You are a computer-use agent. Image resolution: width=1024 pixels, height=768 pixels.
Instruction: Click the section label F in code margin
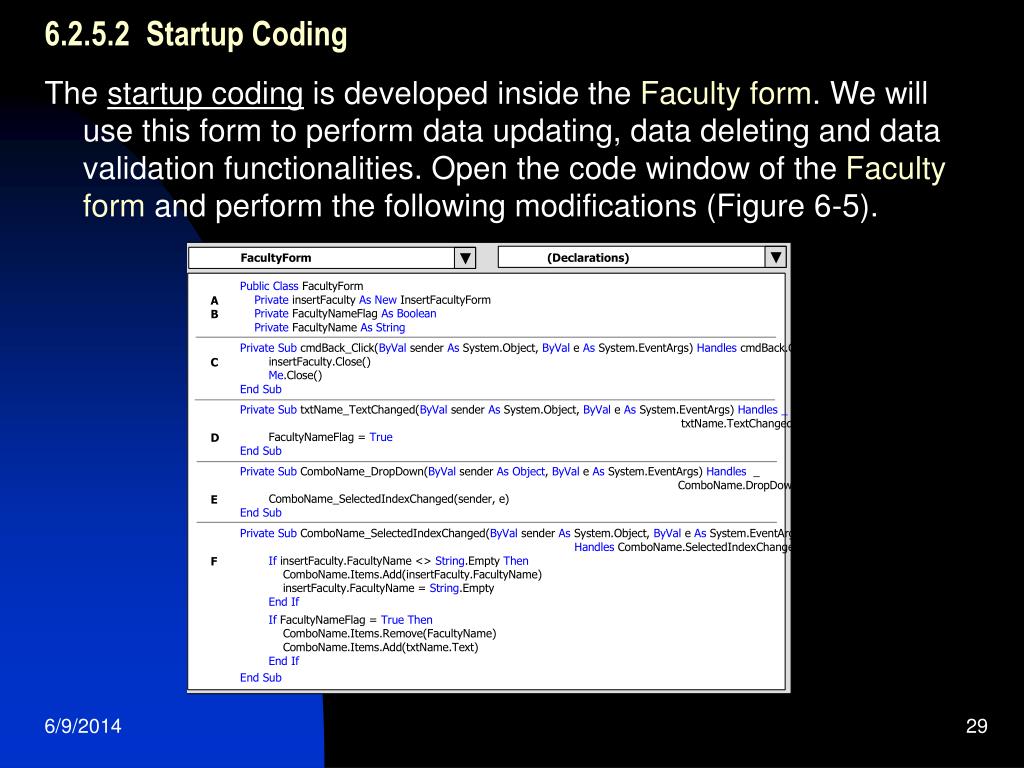(x=214, y=561)
